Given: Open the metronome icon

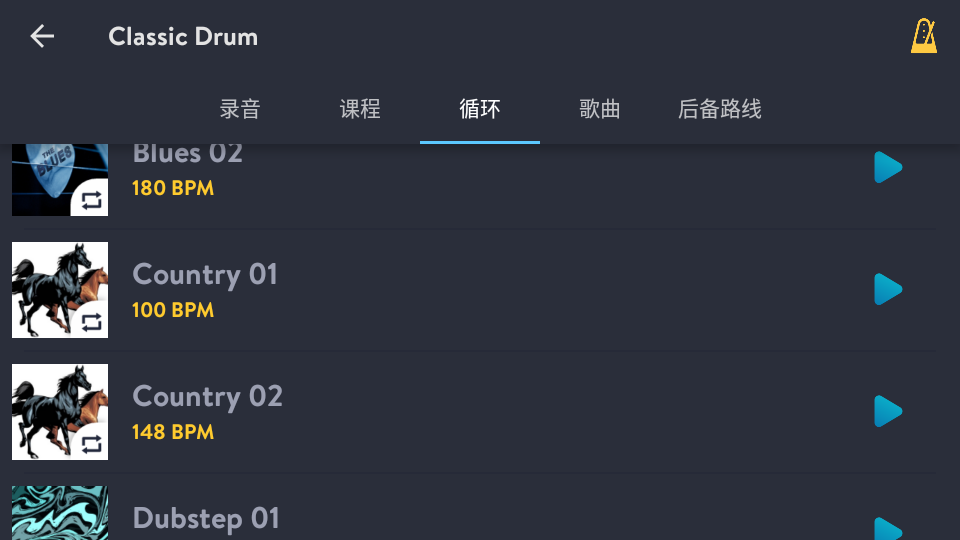Looking at the screenshot, I should [x=923, y=37].
